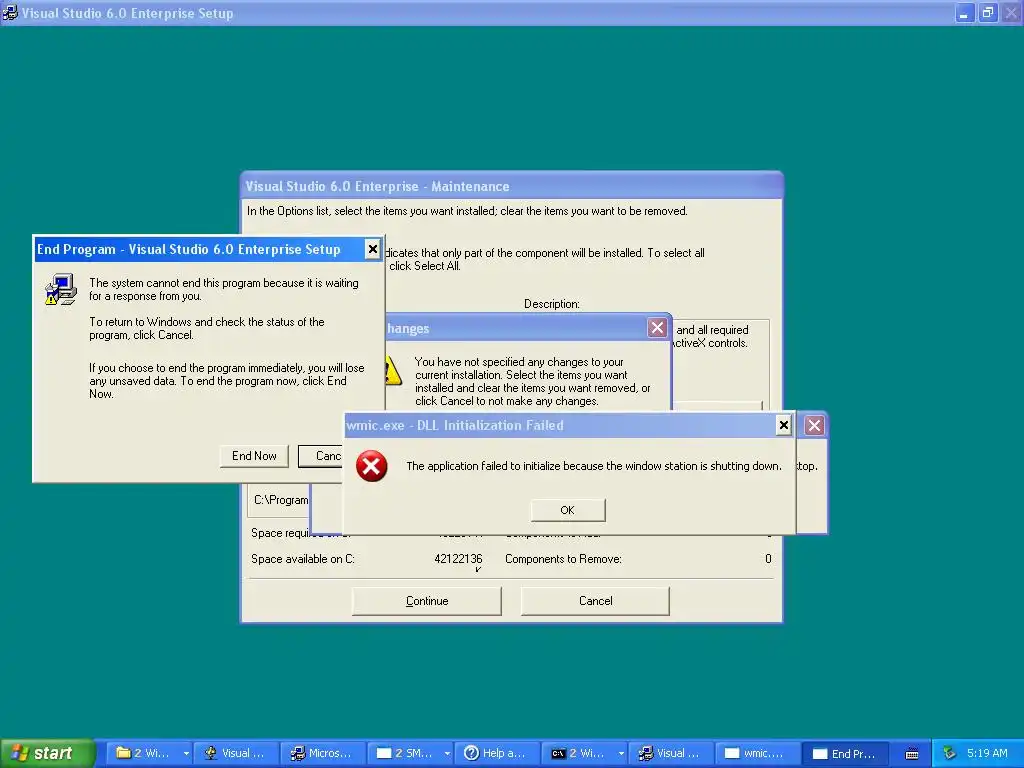Restore down the Visual Studio Setup window
The height and width of the screenshot is (768, 1024).
tap(987, 12)
